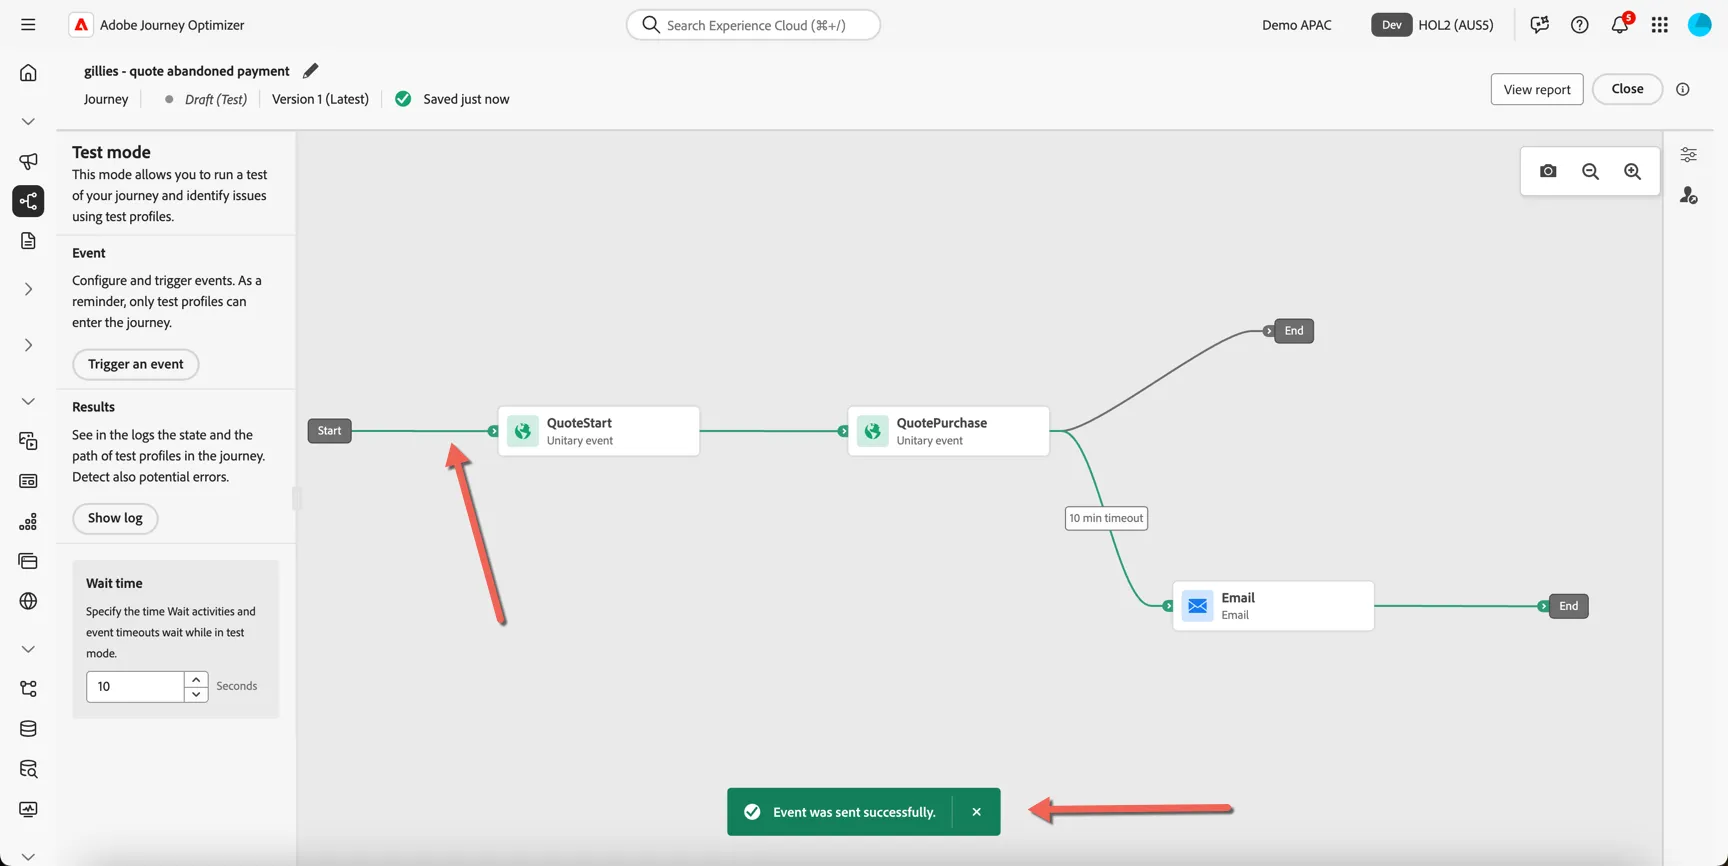The width and height of the screenshot is (1728, 866).
Task: Zoom in on the journey canvas
Action: (x=1632, y=171)
